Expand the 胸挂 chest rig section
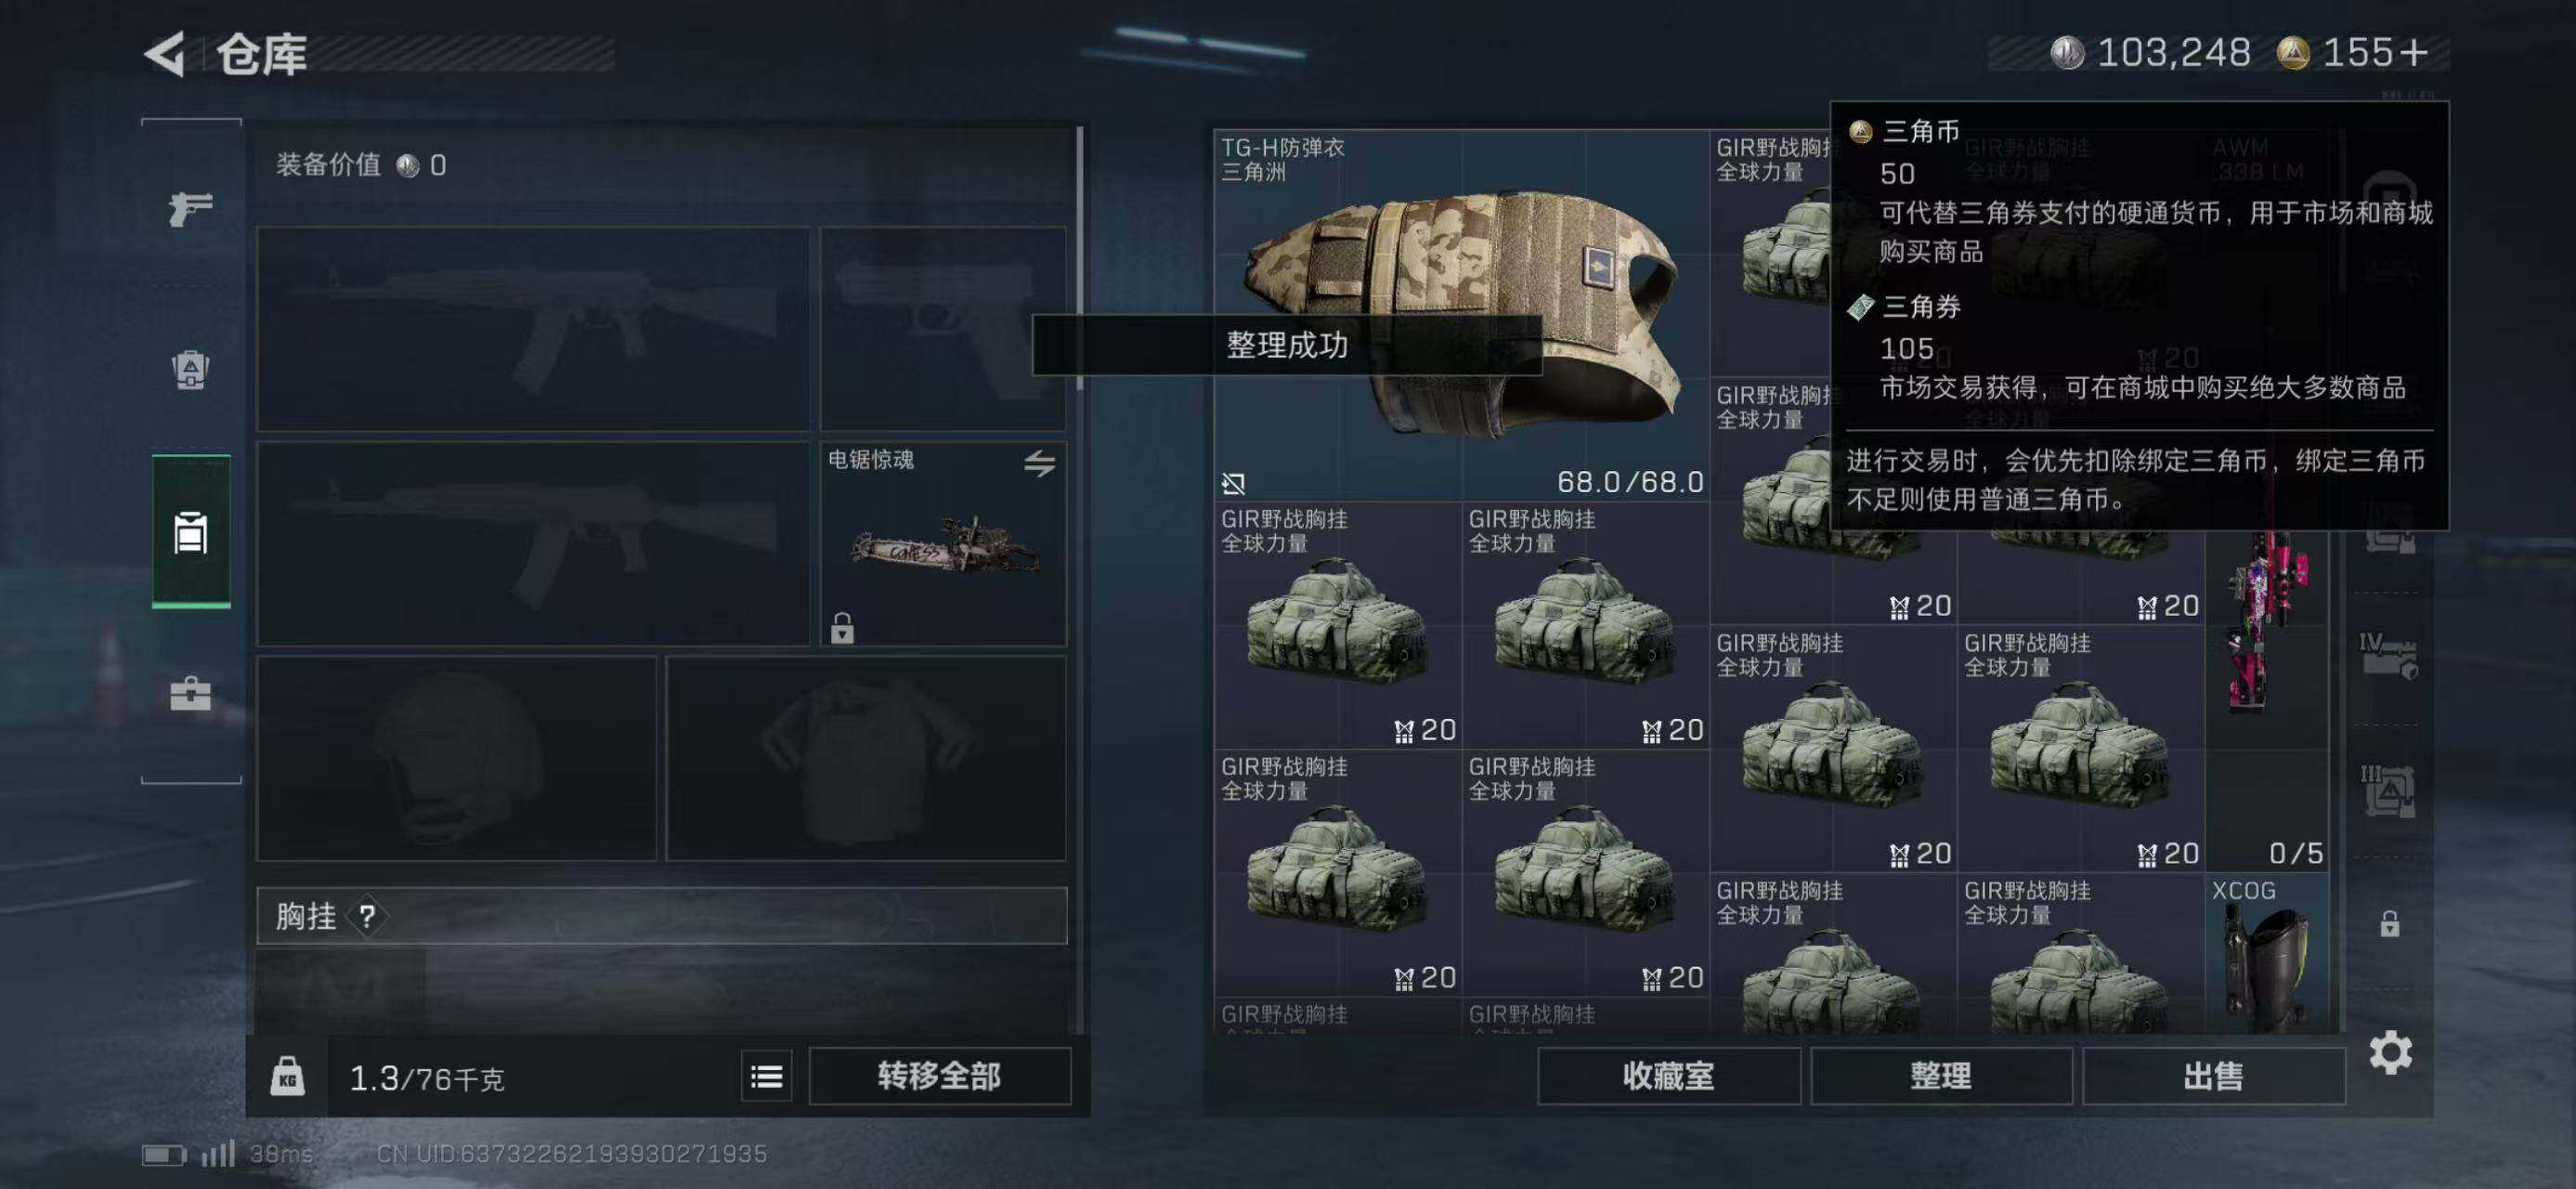This screenshot has width=2576, height=1189. tap(662, 916)
